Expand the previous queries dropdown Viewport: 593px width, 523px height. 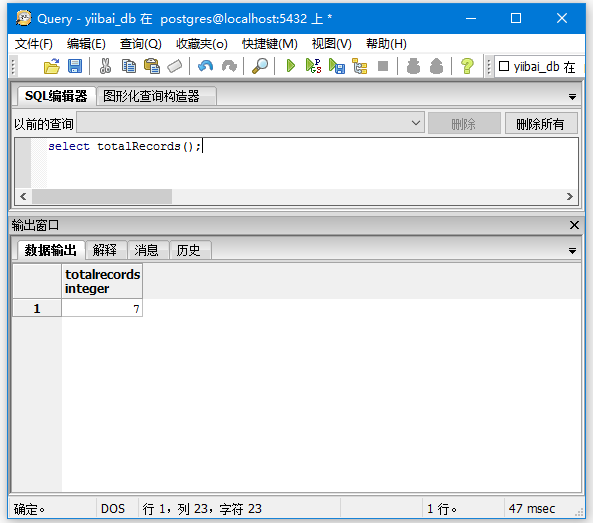[416, 123]
